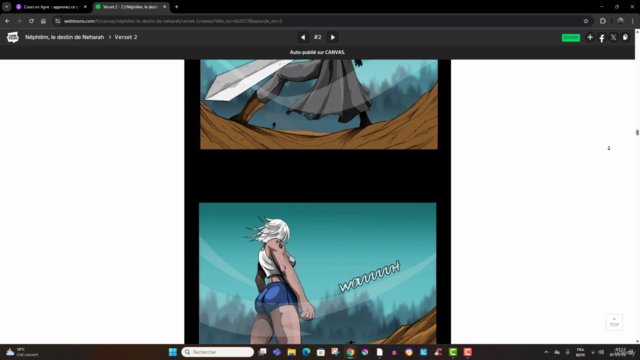
Task: Close the Cours en ligne tab
Action: tap(85, 7)
